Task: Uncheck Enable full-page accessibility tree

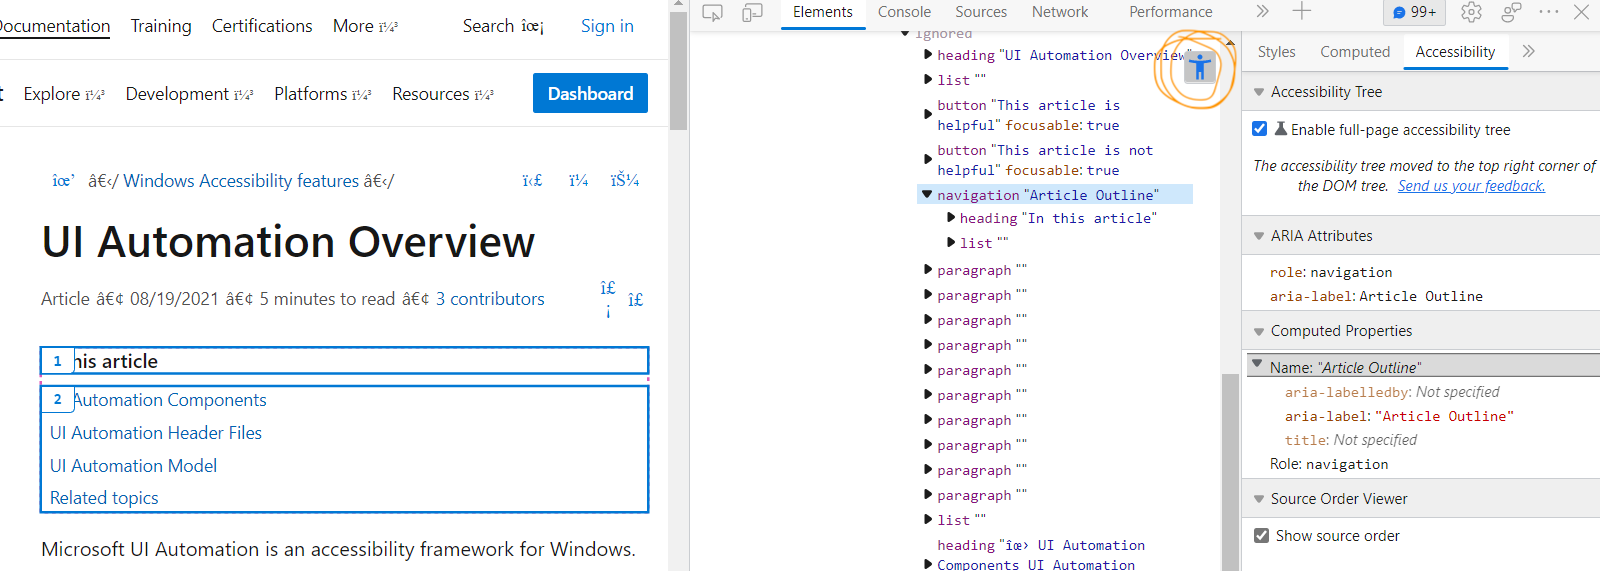Action: 1260,129
